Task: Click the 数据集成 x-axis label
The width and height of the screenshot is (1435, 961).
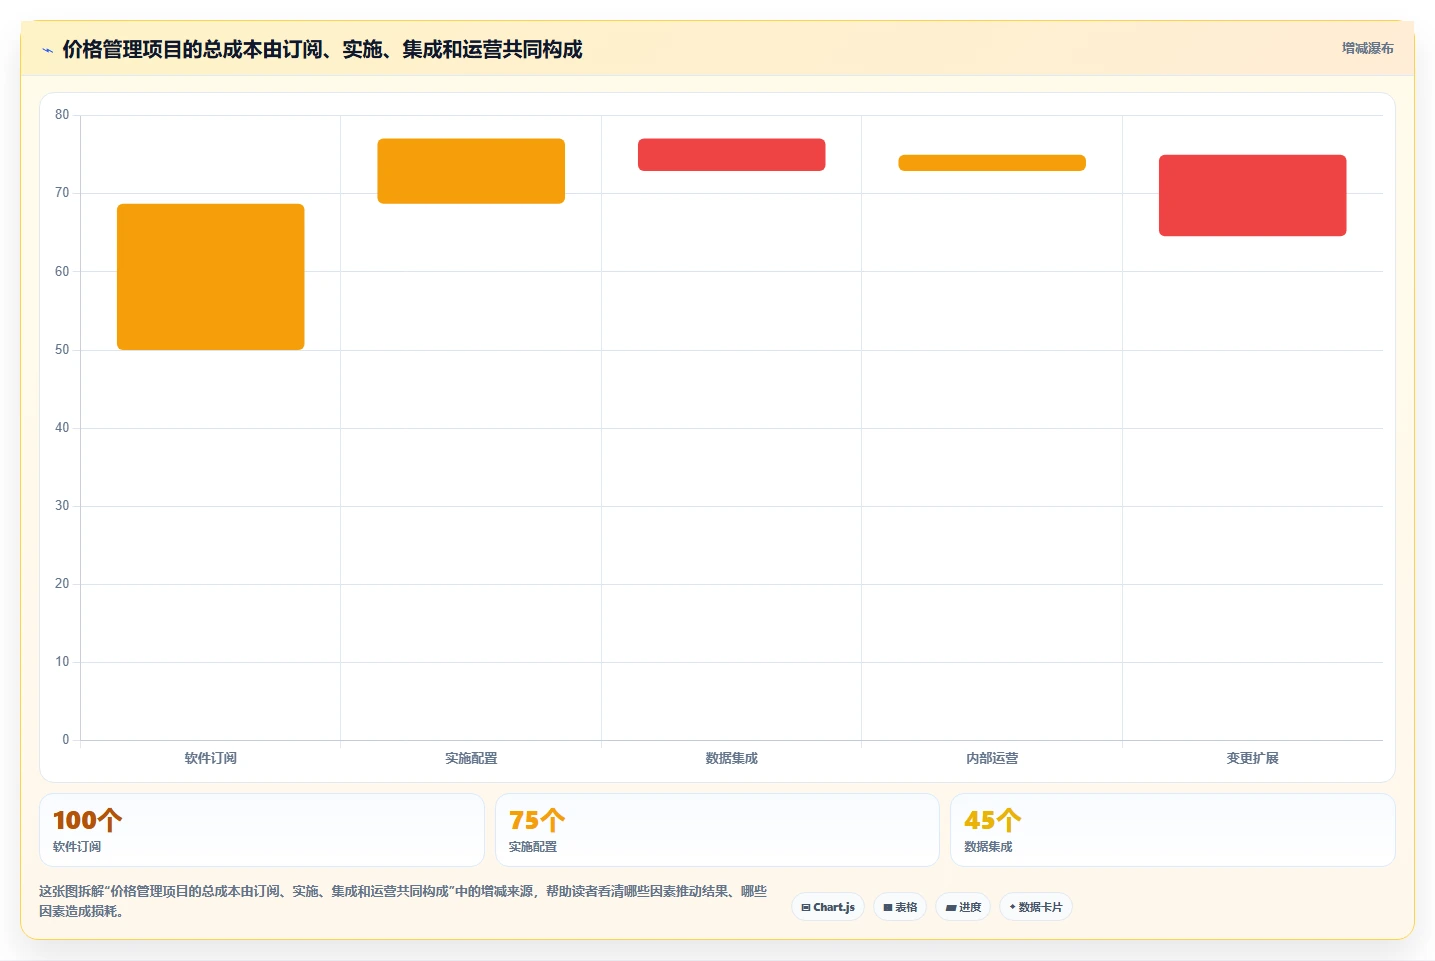Action: 732,758
